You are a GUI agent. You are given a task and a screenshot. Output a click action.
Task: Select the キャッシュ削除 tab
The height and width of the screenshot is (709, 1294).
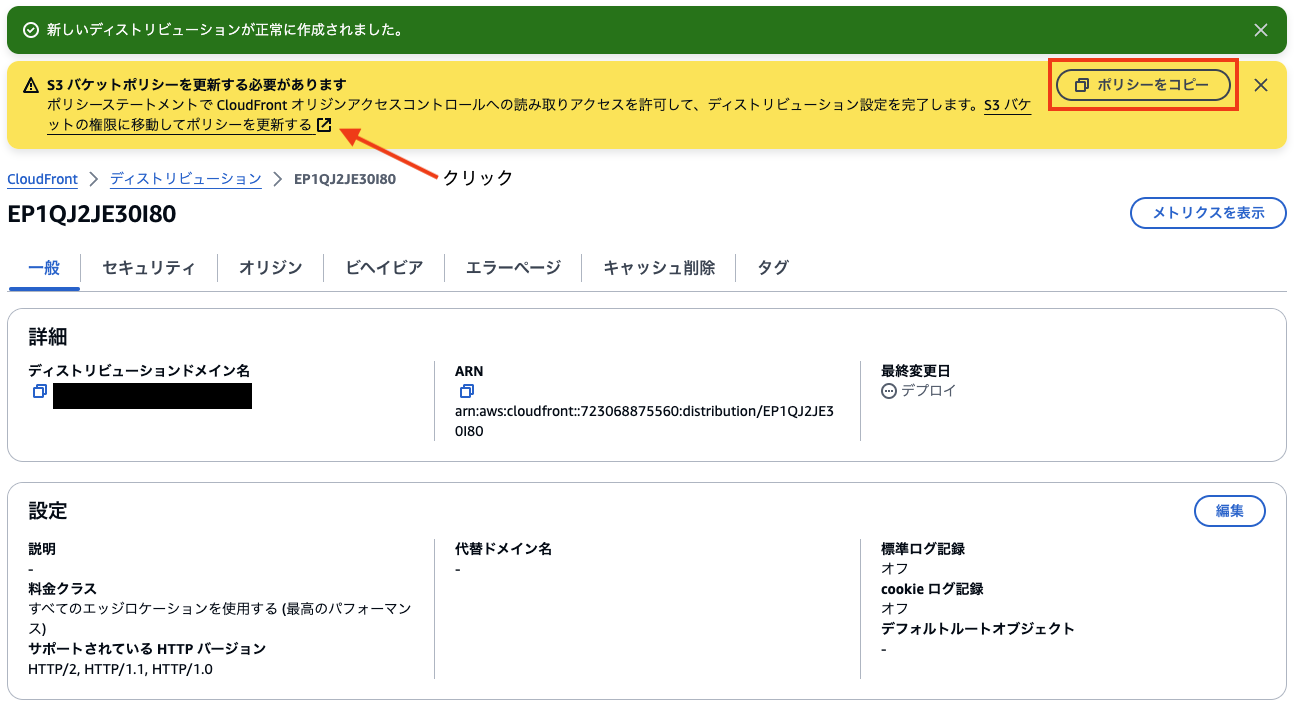click(659, 268)
